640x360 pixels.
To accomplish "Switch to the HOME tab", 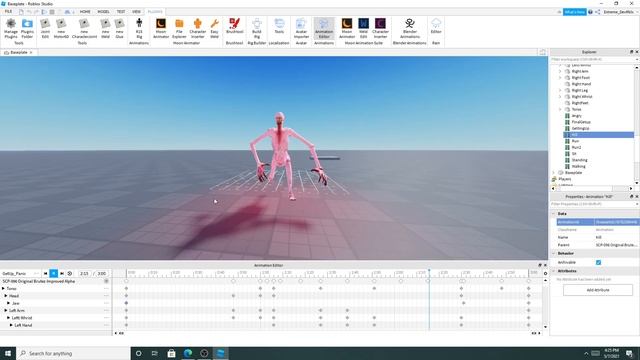I will (85, 11).
